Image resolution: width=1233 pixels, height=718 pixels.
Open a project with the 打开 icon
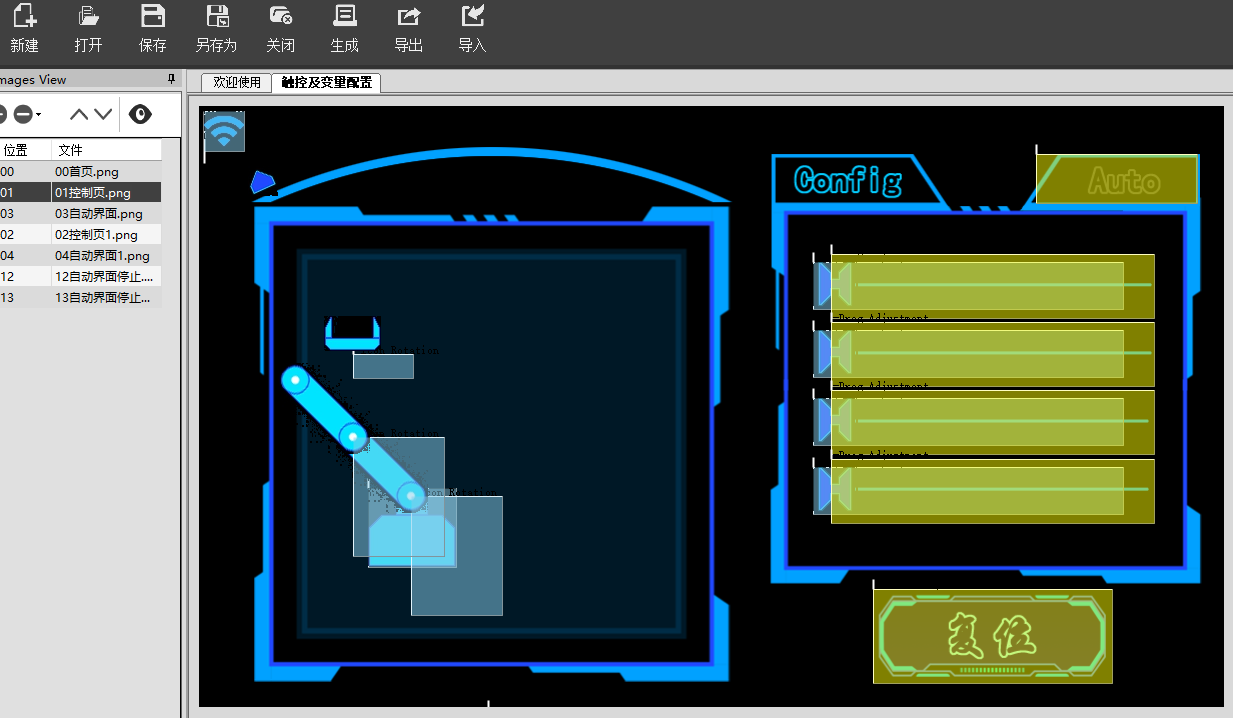[88, 16]
